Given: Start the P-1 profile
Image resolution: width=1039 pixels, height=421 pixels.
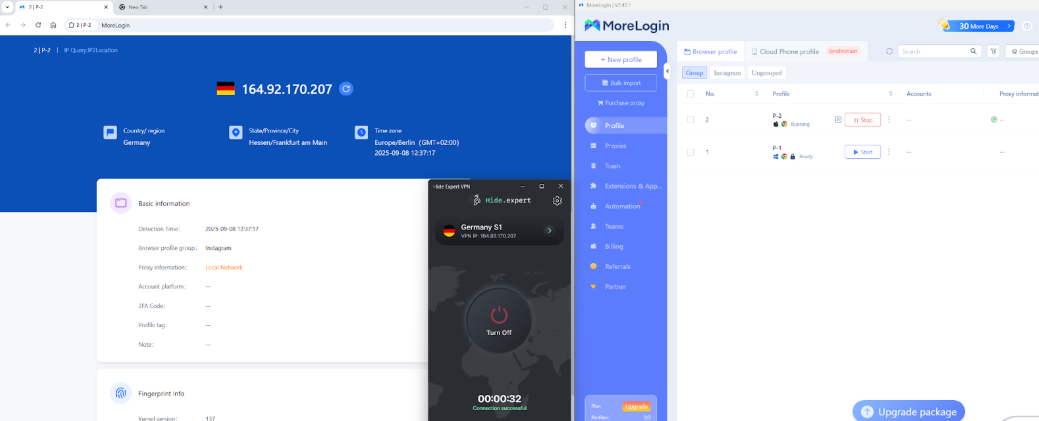Looking at the screenshot, I should click(x=862, y=152).
